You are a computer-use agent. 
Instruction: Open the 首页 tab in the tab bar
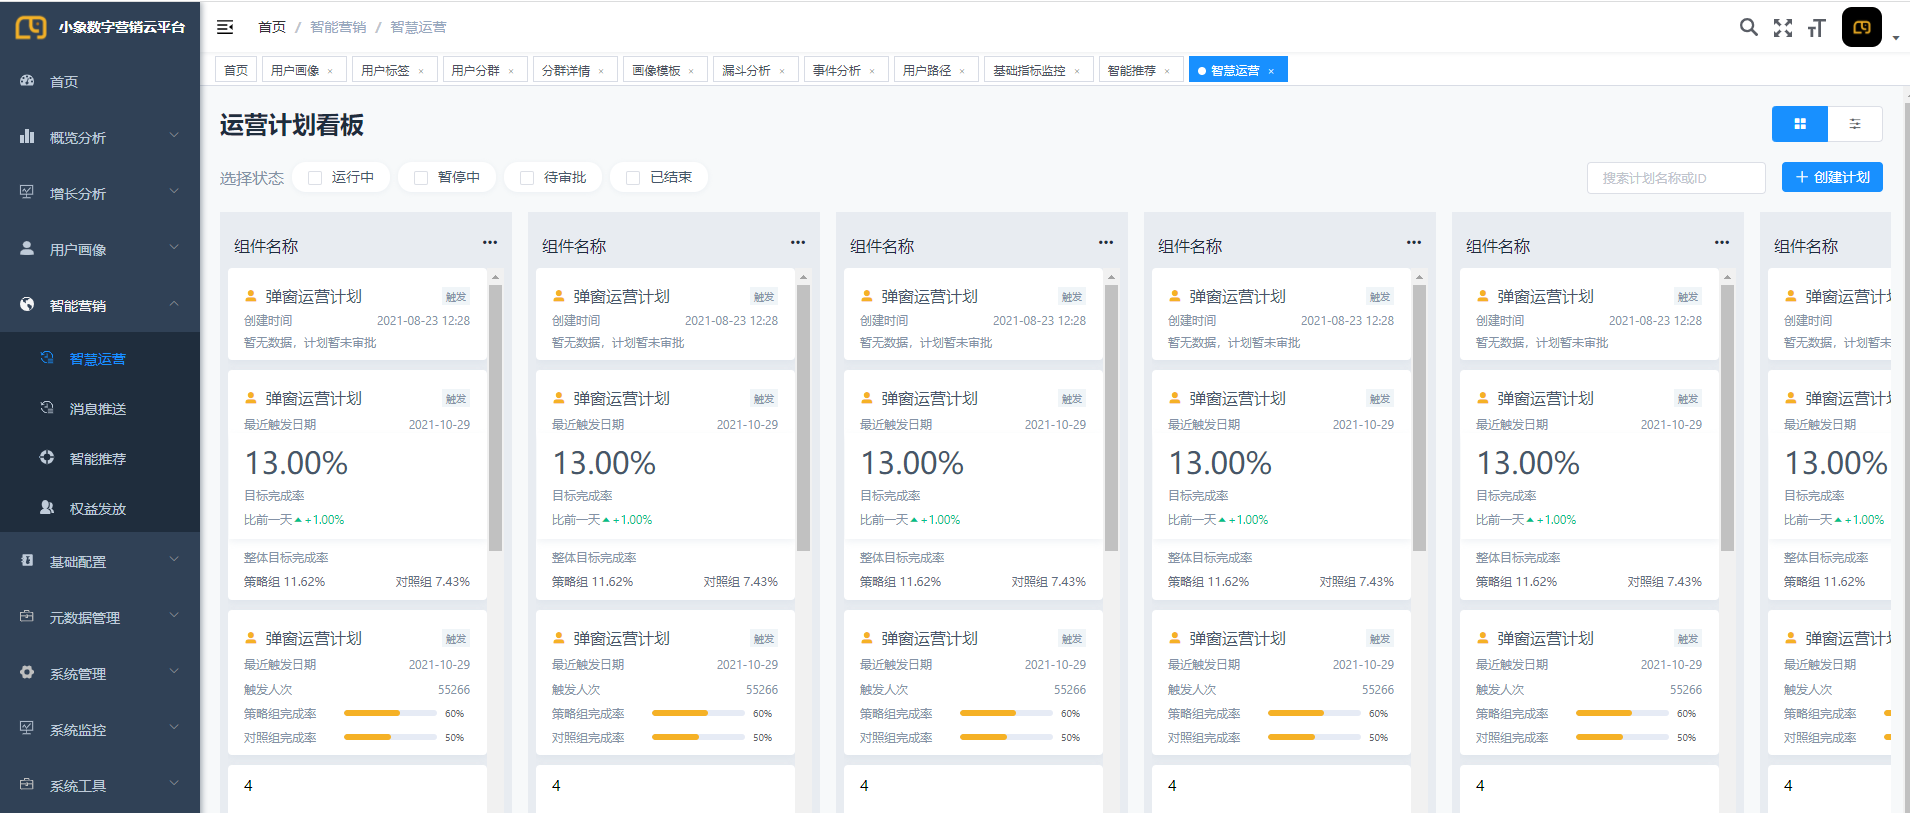pyautogui.click(x=236, y=70)
